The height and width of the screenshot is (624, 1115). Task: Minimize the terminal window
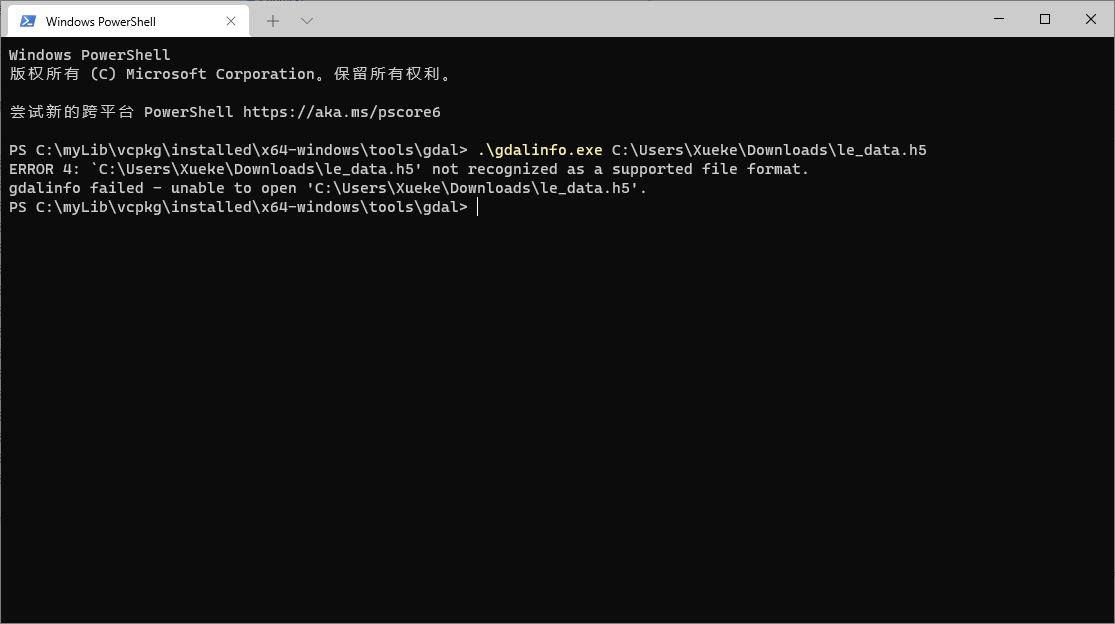997,19
